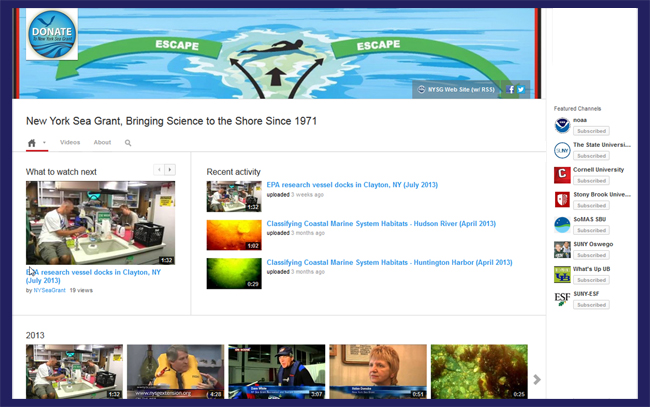This screenshot has height=407, width=650.
Task: Click the Donate to New York Sea Grant badge
Action: (52, 34)
